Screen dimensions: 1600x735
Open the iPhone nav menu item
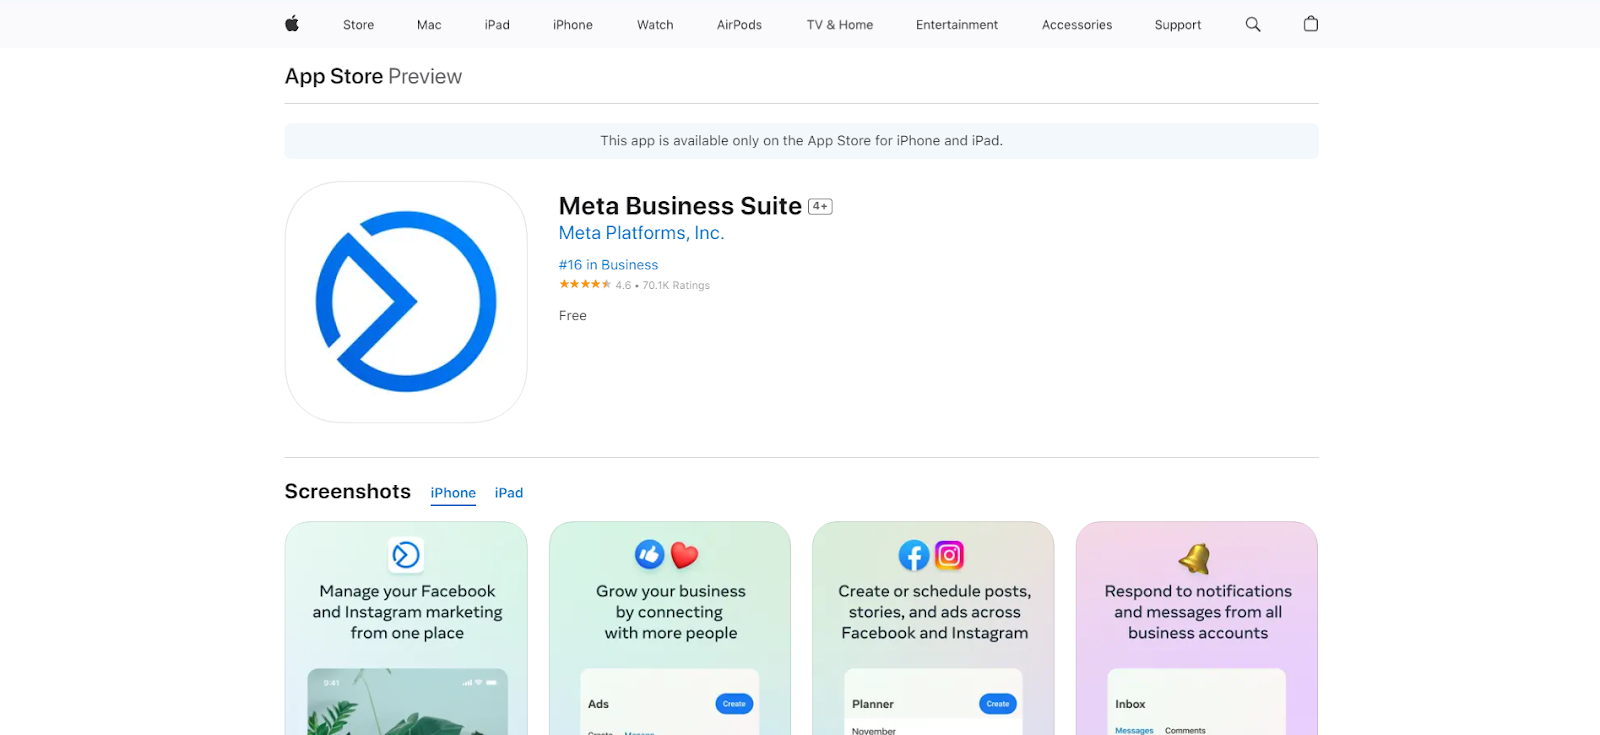click(x=573, y=25)
